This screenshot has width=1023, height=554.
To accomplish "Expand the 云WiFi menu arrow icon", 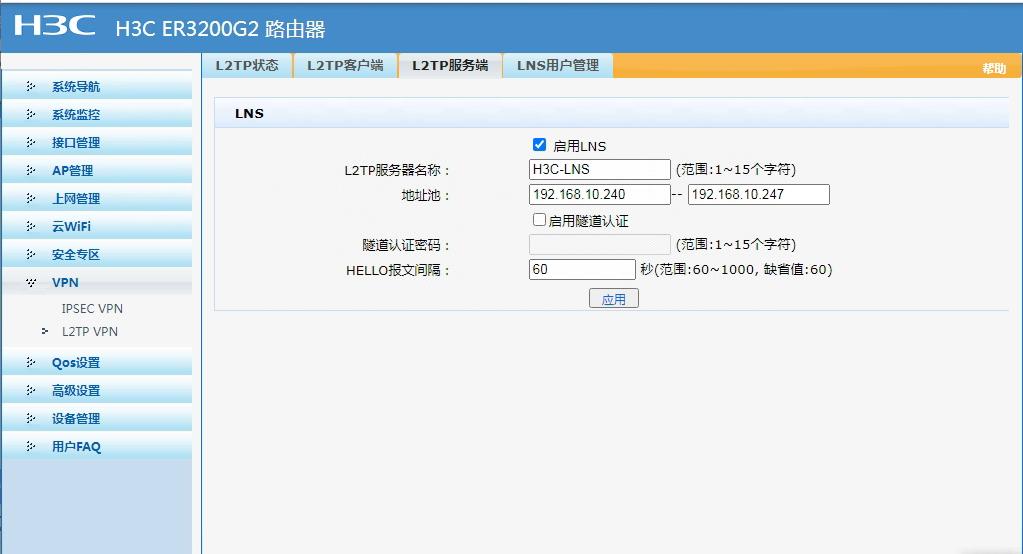I will pyautogui.click(x=31, y=226).
